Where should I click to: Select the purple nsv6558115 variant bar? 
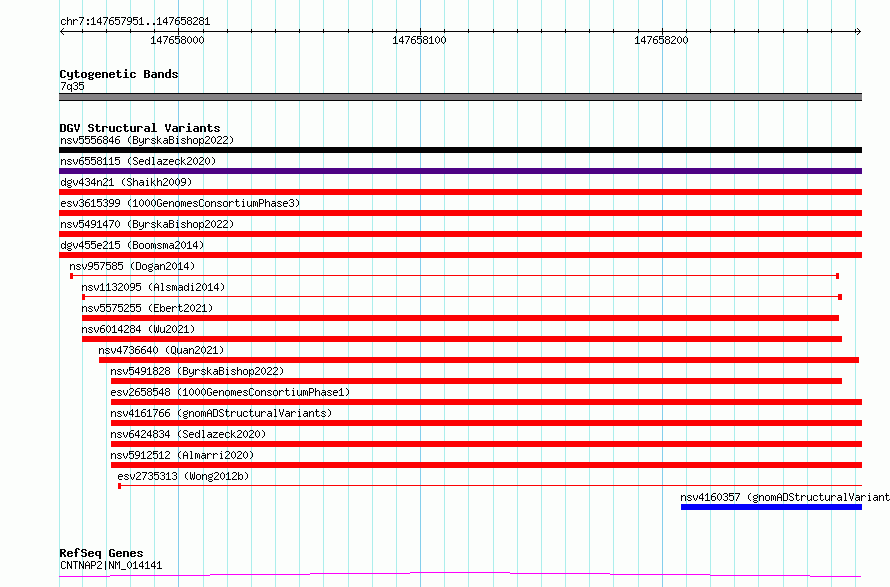coord(460,171)
